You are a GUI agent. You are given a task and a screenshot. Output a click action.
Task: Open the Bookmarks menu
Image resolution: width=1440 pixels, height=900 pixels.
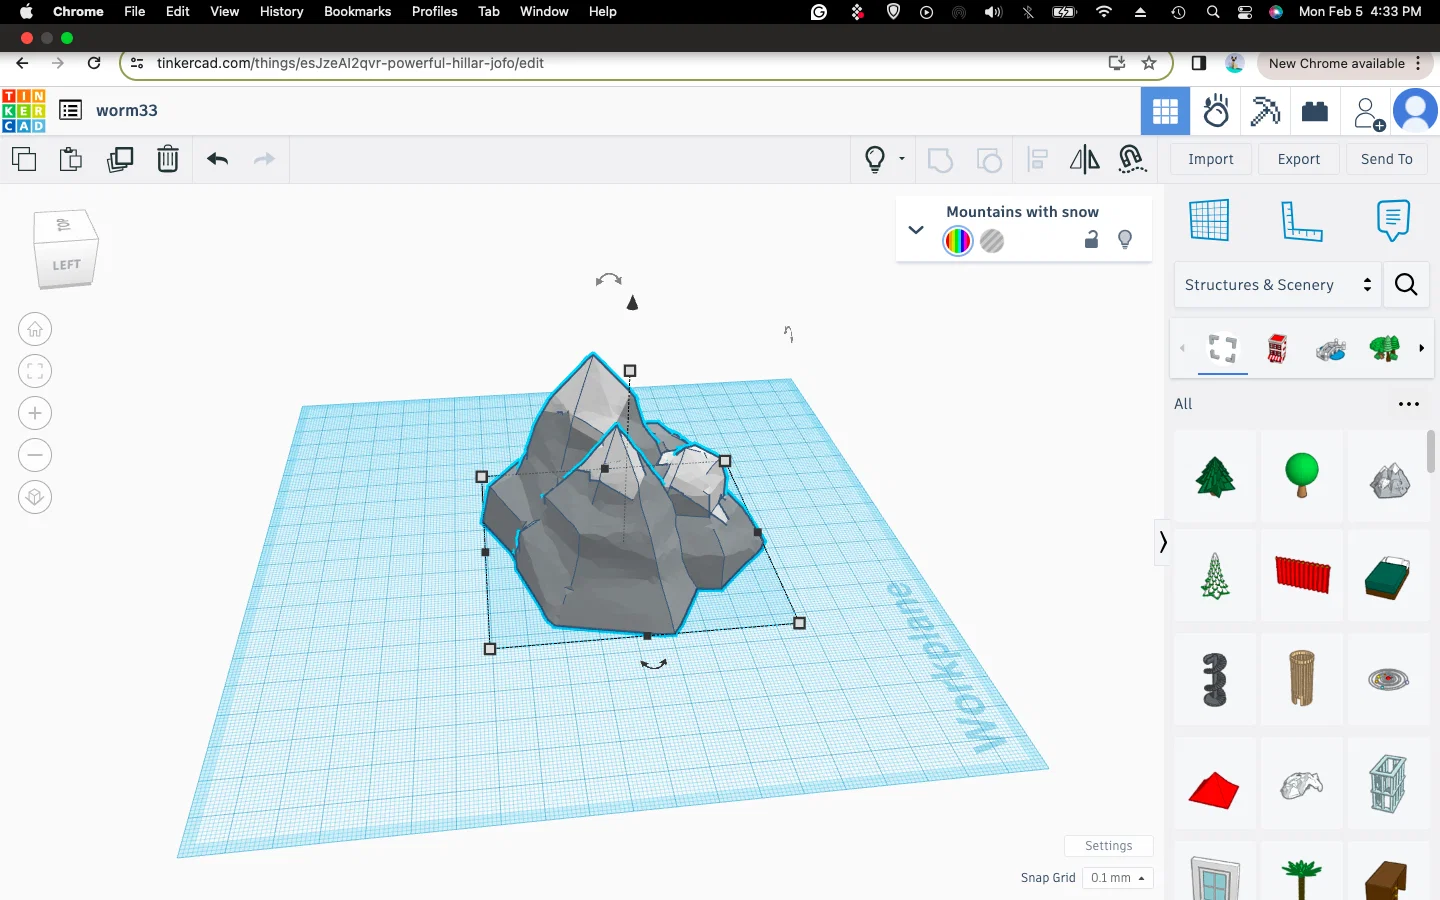pos(357,11)
